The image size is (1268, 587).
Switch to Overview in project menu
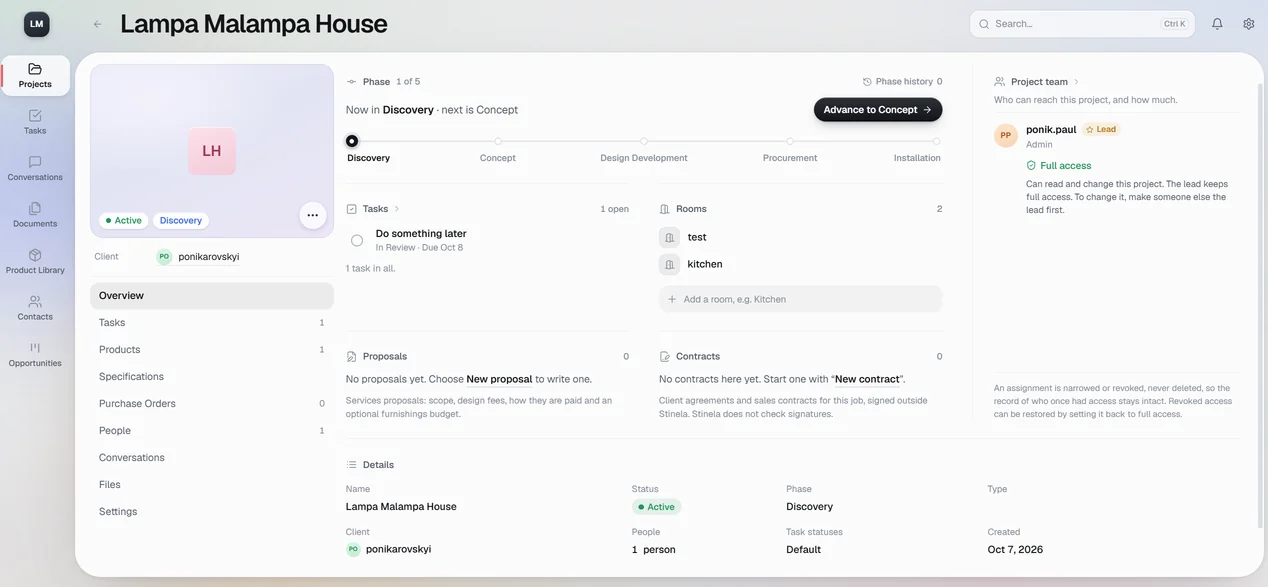pos(212,296)
